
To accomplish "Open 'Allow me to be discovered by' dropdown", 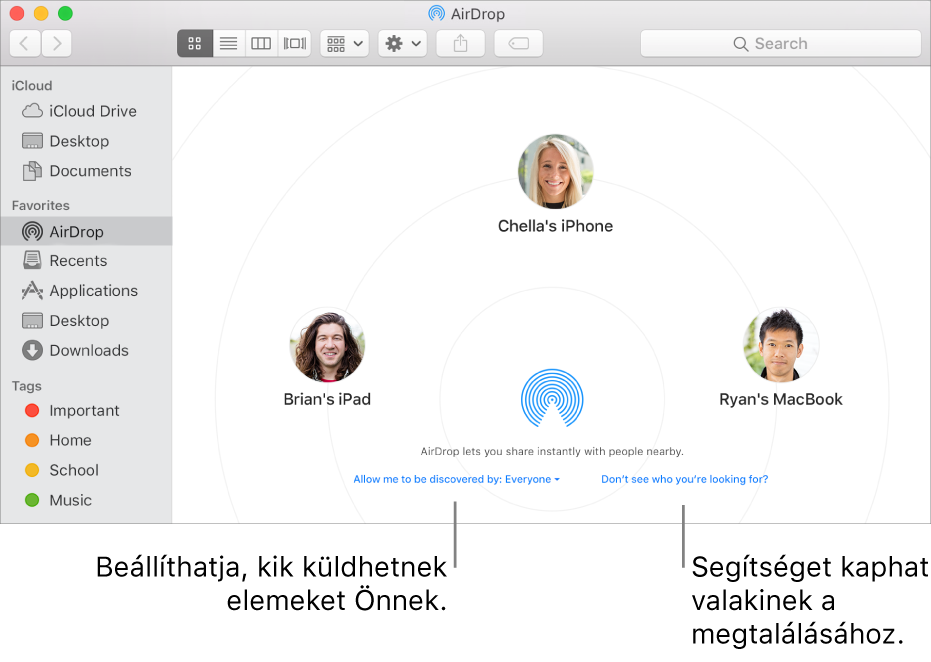I will coord(457,479).
